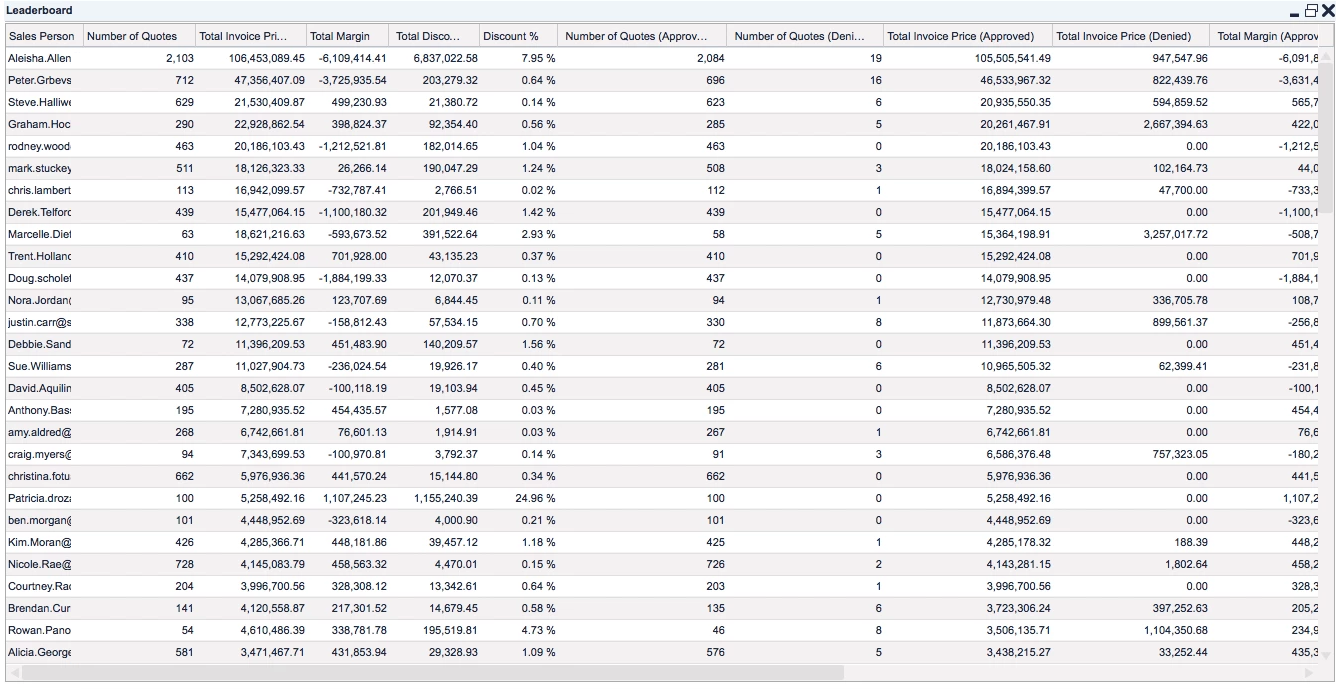Restore the Leaderboard panel window size
Image resolution: width=1341 pixels, height=689 pixels.
1310,11
